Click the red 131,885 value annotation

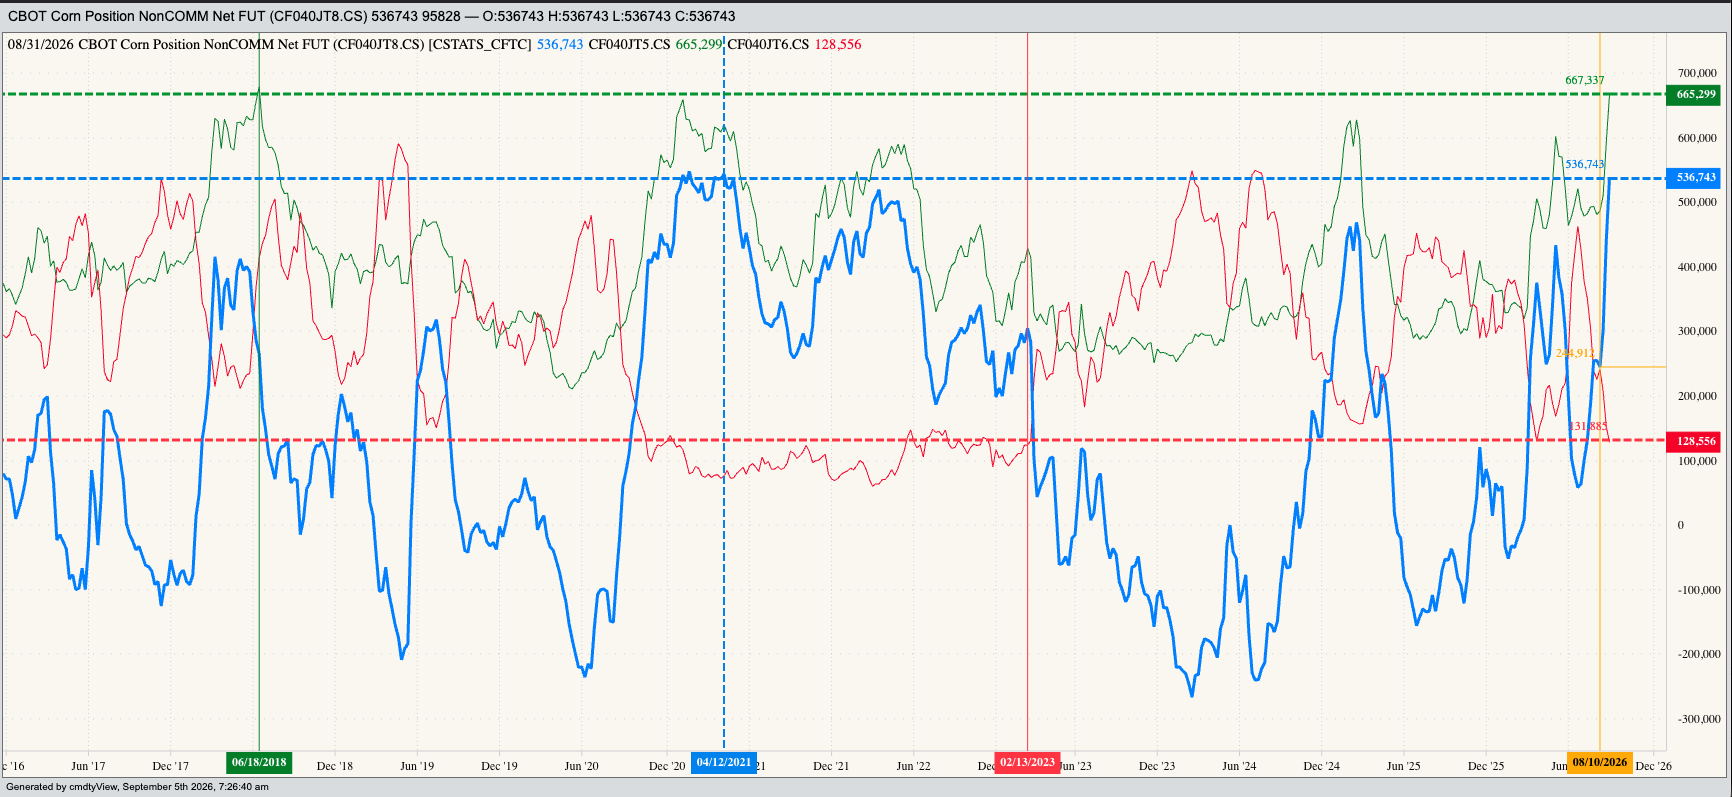point(1587,426)
